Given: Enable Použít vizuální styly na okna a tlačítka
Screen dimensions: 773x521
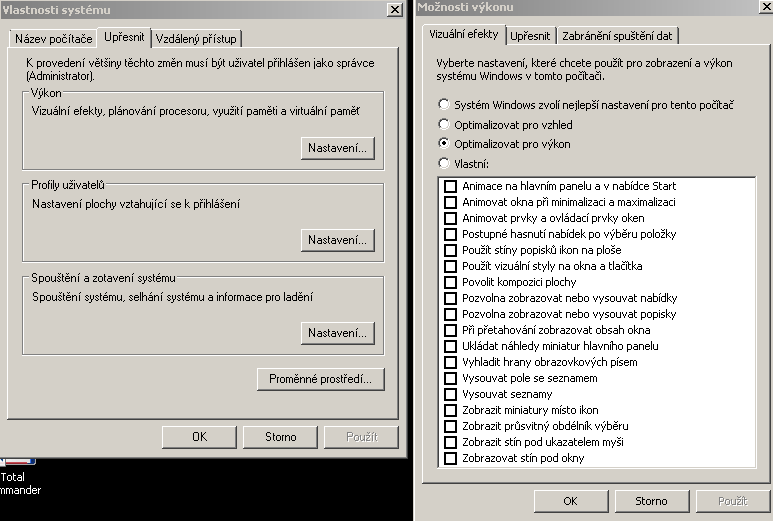Looking at the screenshot, I should [451, 266].
